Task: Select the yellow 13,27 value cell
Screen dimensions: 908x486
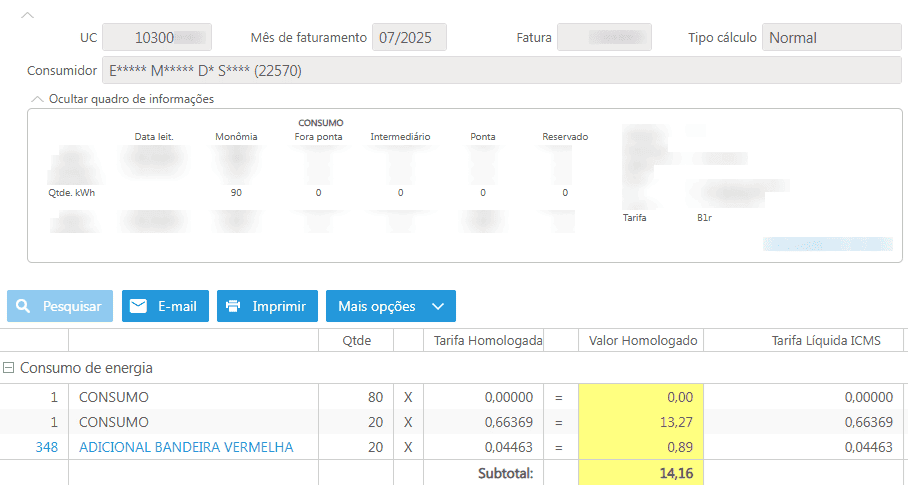Action: [x=641, y=422]
